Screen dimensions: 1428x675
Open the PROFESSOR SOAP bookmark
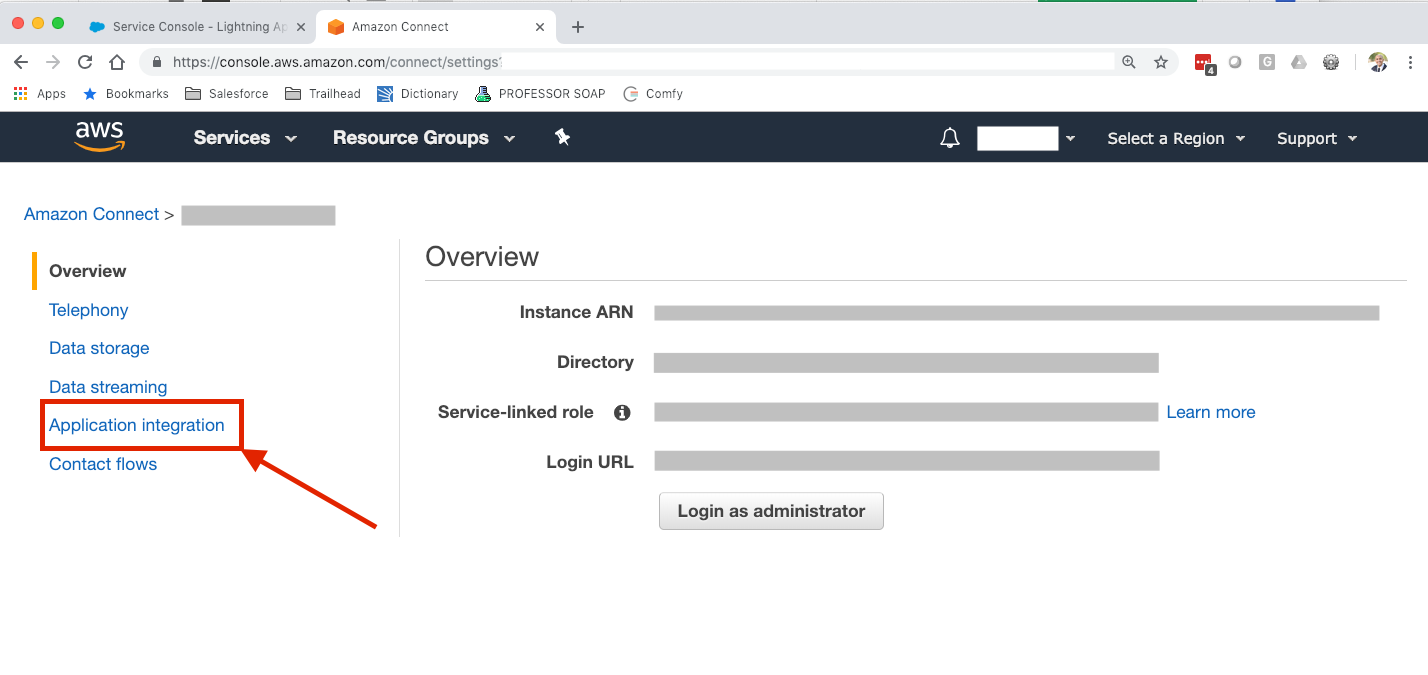point(540,94)
